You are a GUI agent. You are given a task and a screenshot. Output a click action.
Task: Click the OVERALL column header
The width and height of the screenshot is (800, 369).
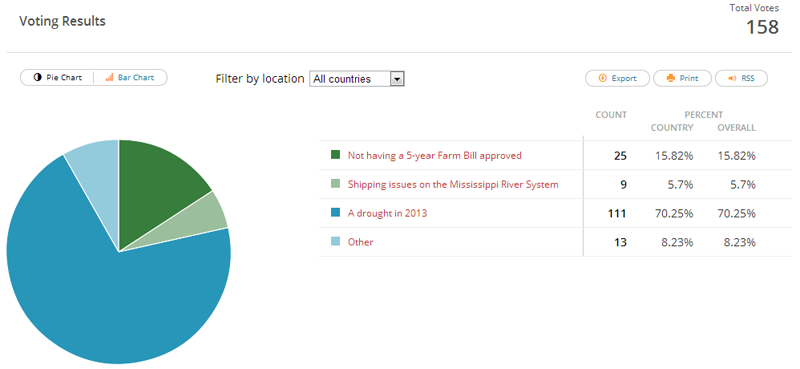tap(737, 128)
